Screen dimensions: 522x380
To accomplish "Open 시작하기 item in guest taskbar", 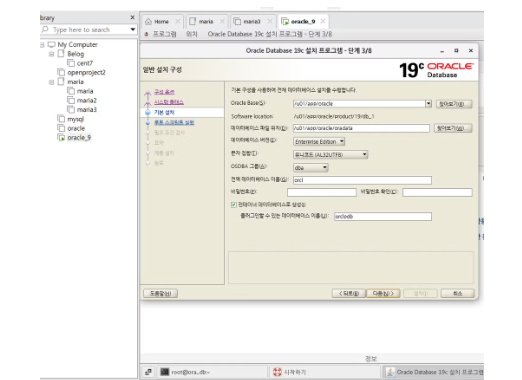I will [x=325, y=372].
